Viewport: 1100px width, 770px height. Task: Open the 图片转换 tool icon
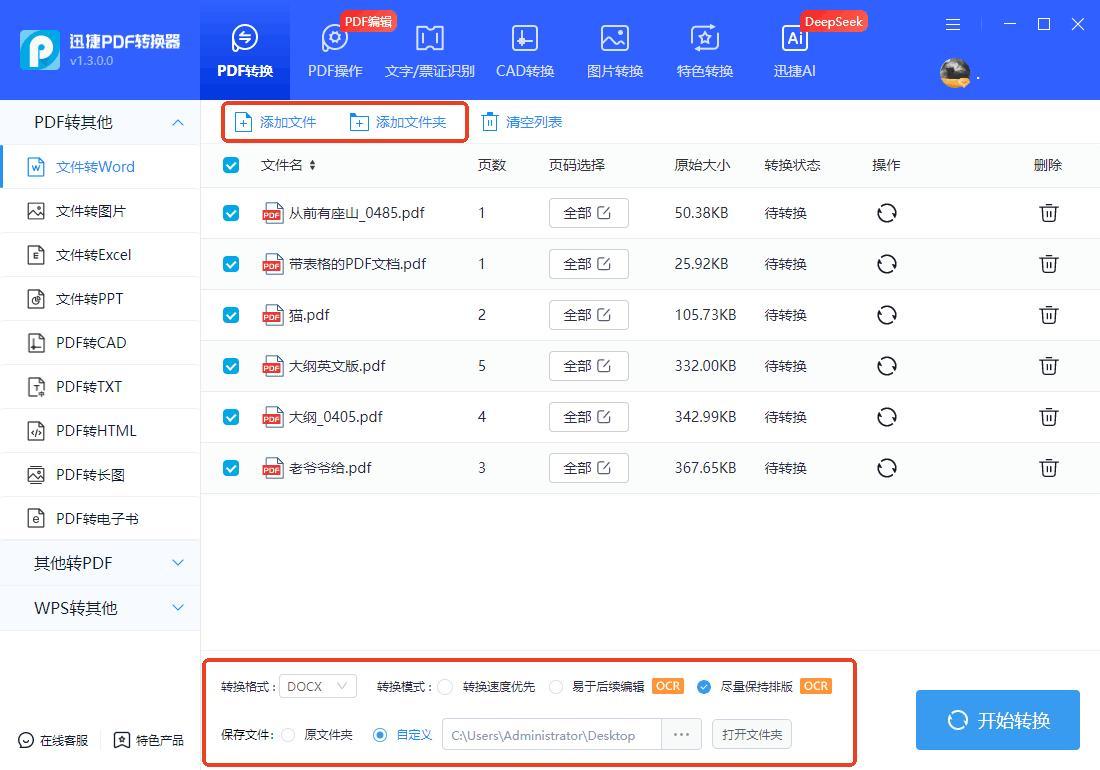614,39
